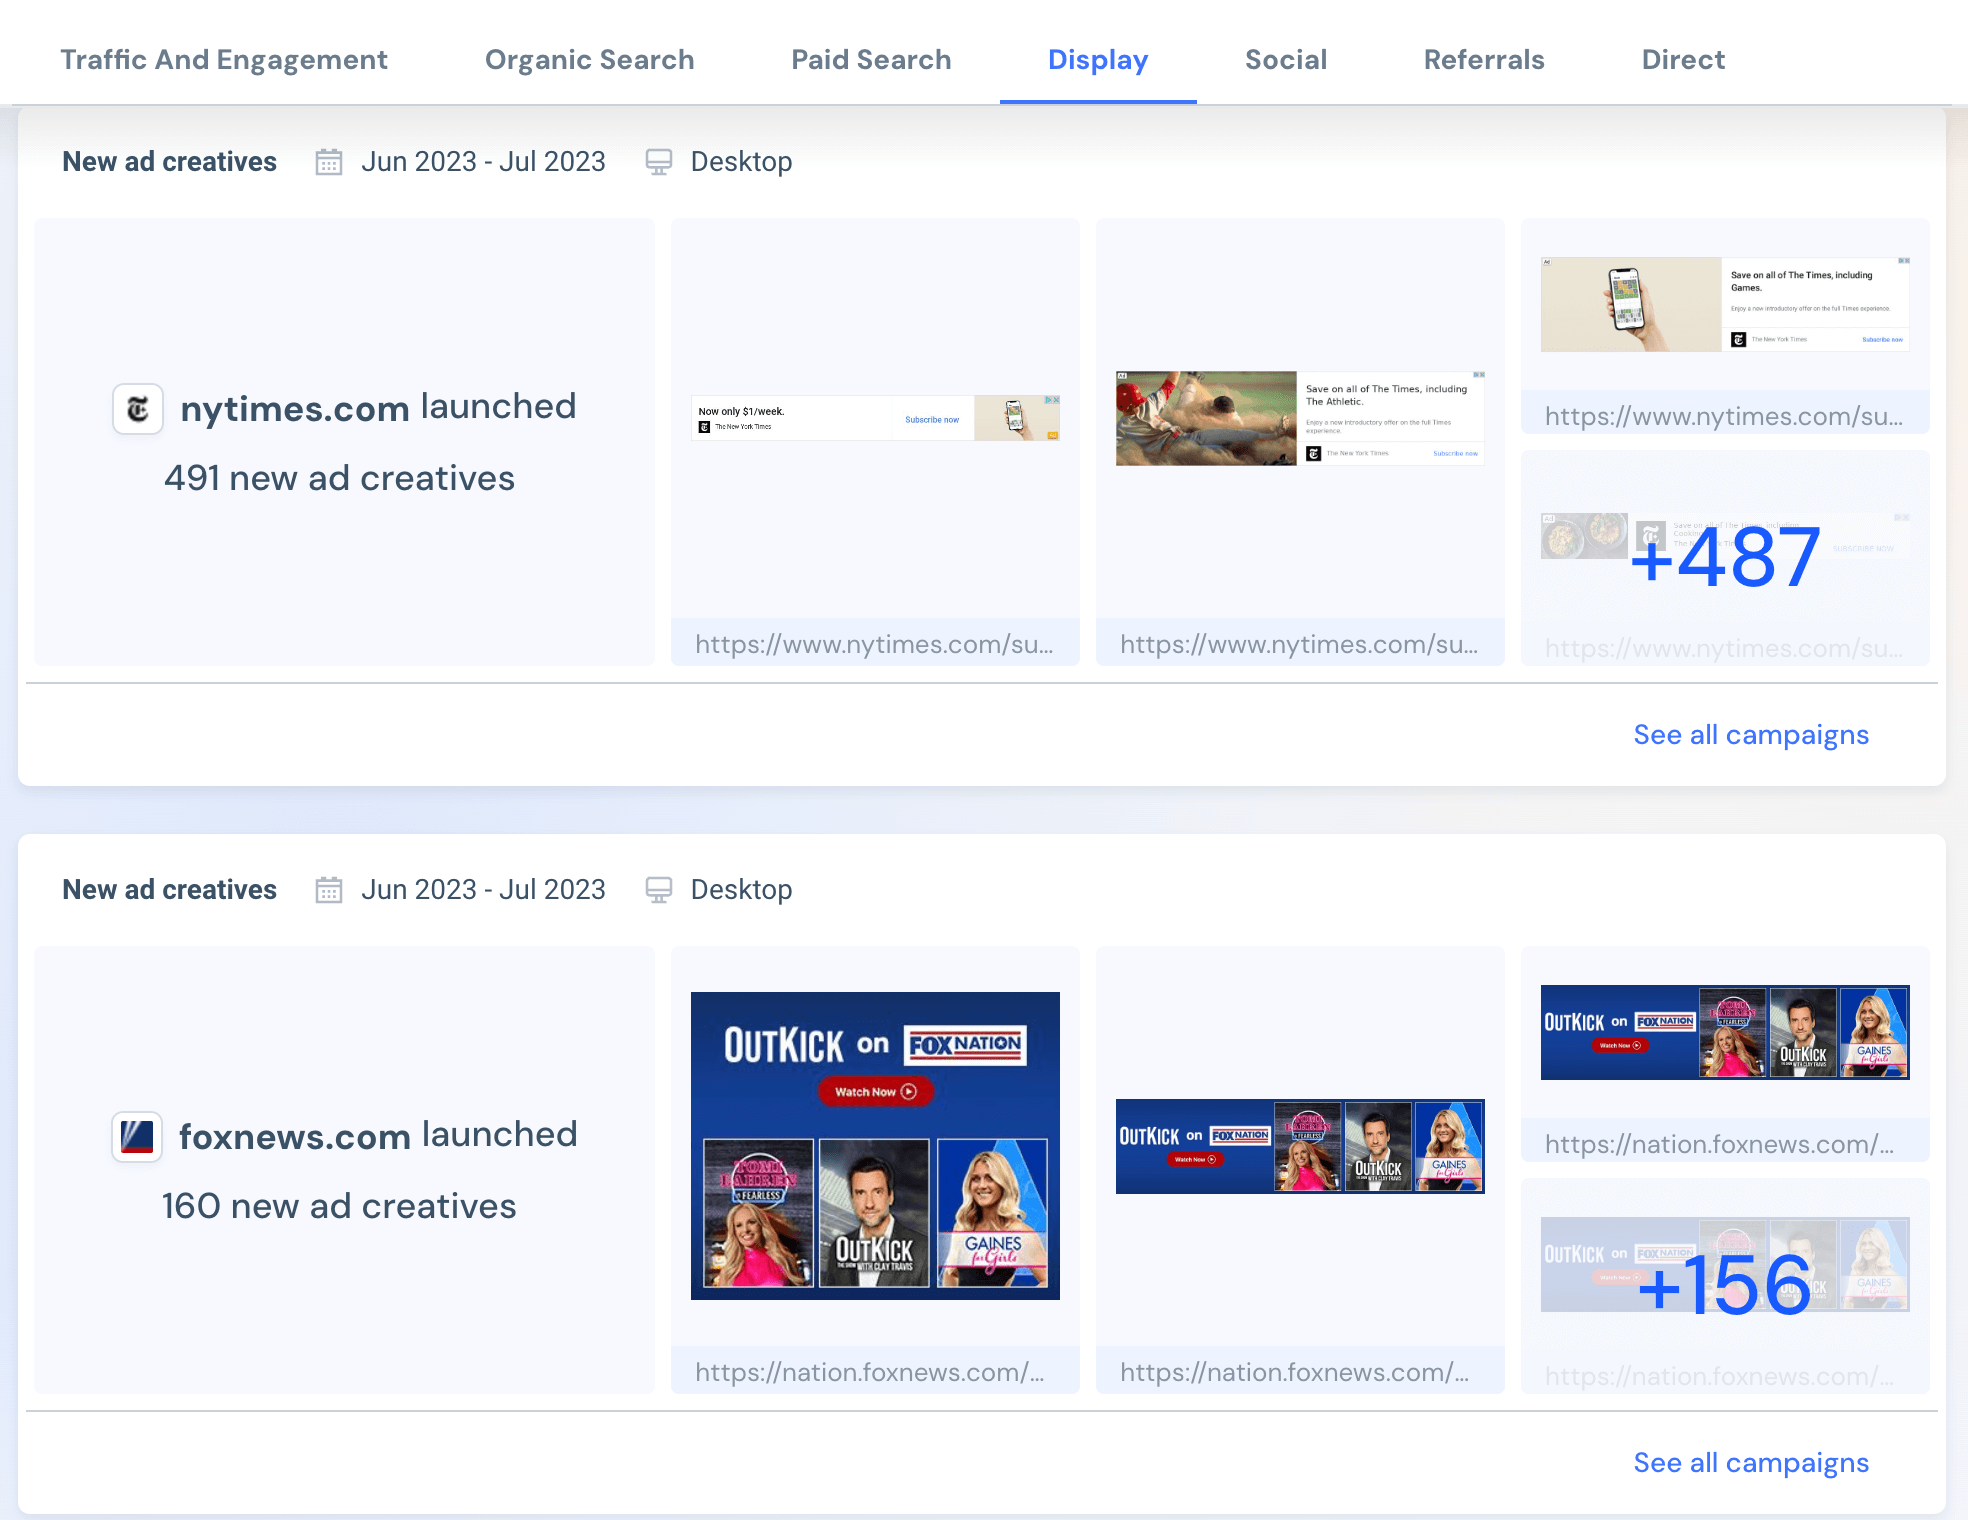
Task: Click the calendar icon in the nytimes ad section
Action: [330, 161]
